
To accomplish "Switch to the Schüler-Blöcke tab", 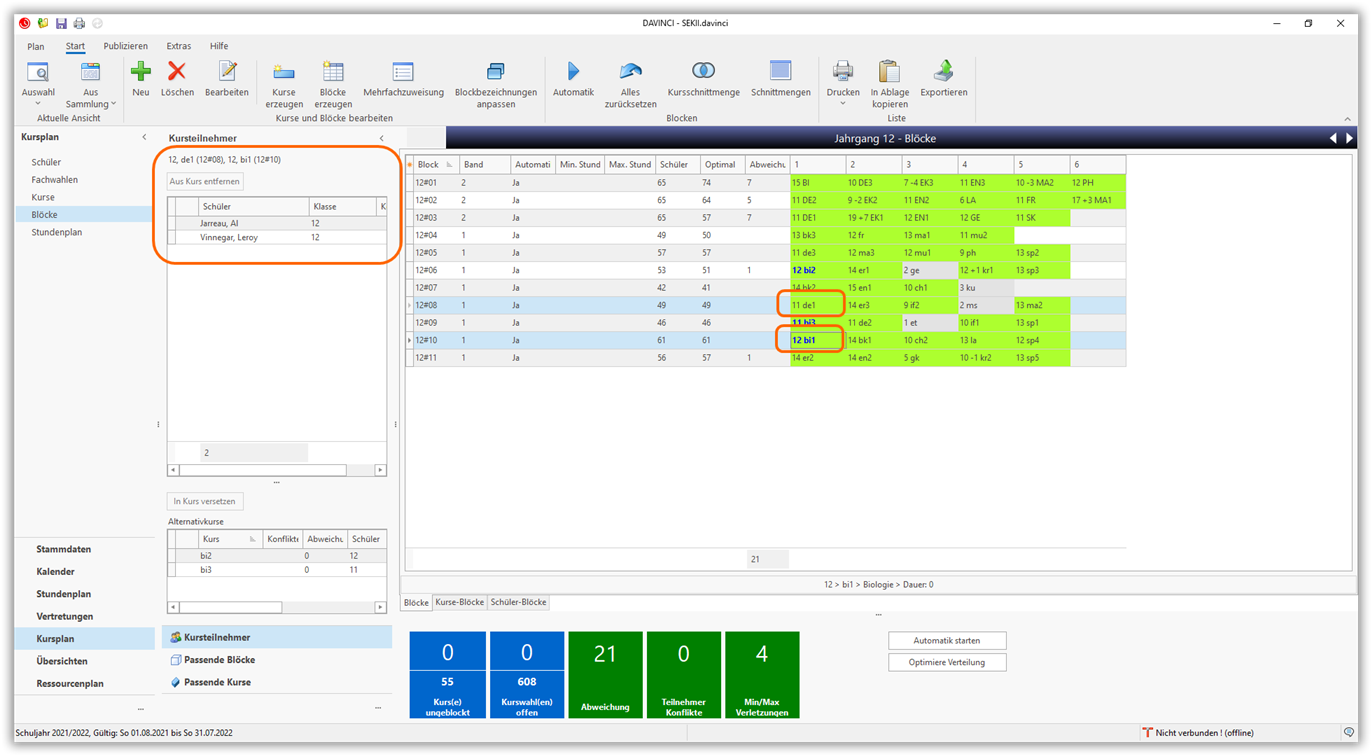I will point(518,603).
